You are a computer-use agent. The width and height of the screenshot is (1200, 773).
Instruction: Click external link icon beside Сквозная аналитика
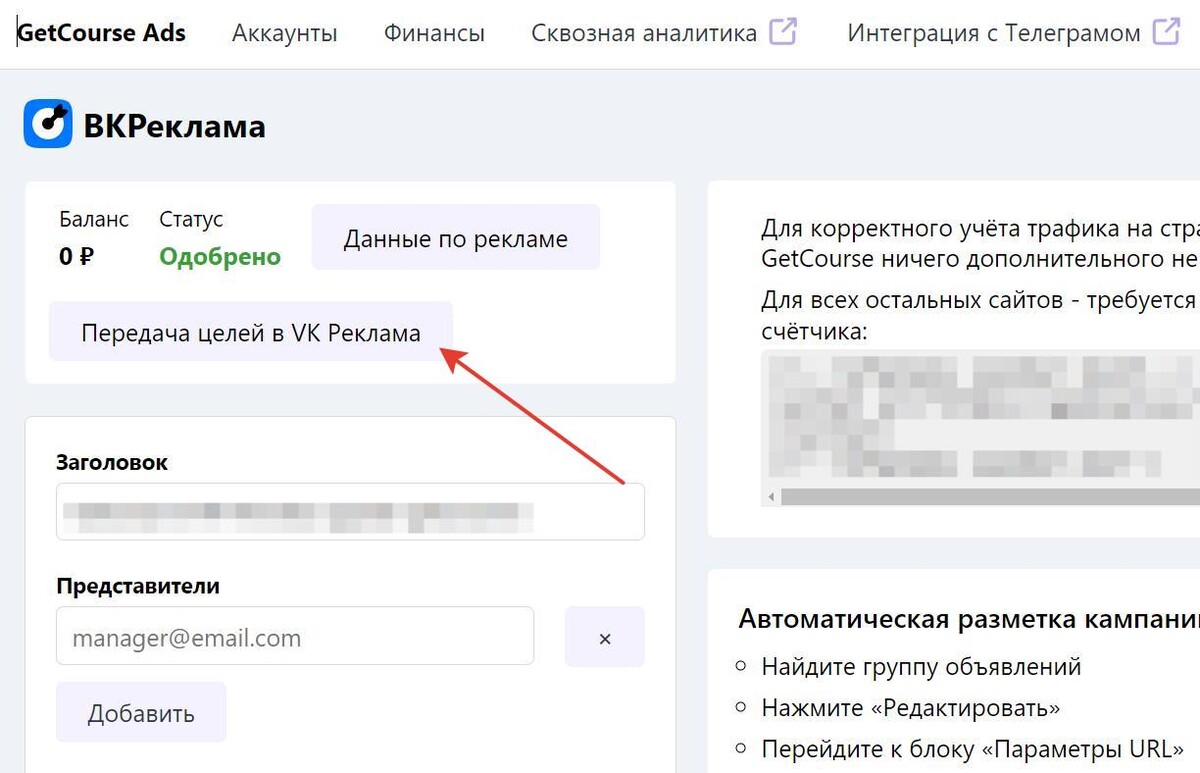click(783, 31)
